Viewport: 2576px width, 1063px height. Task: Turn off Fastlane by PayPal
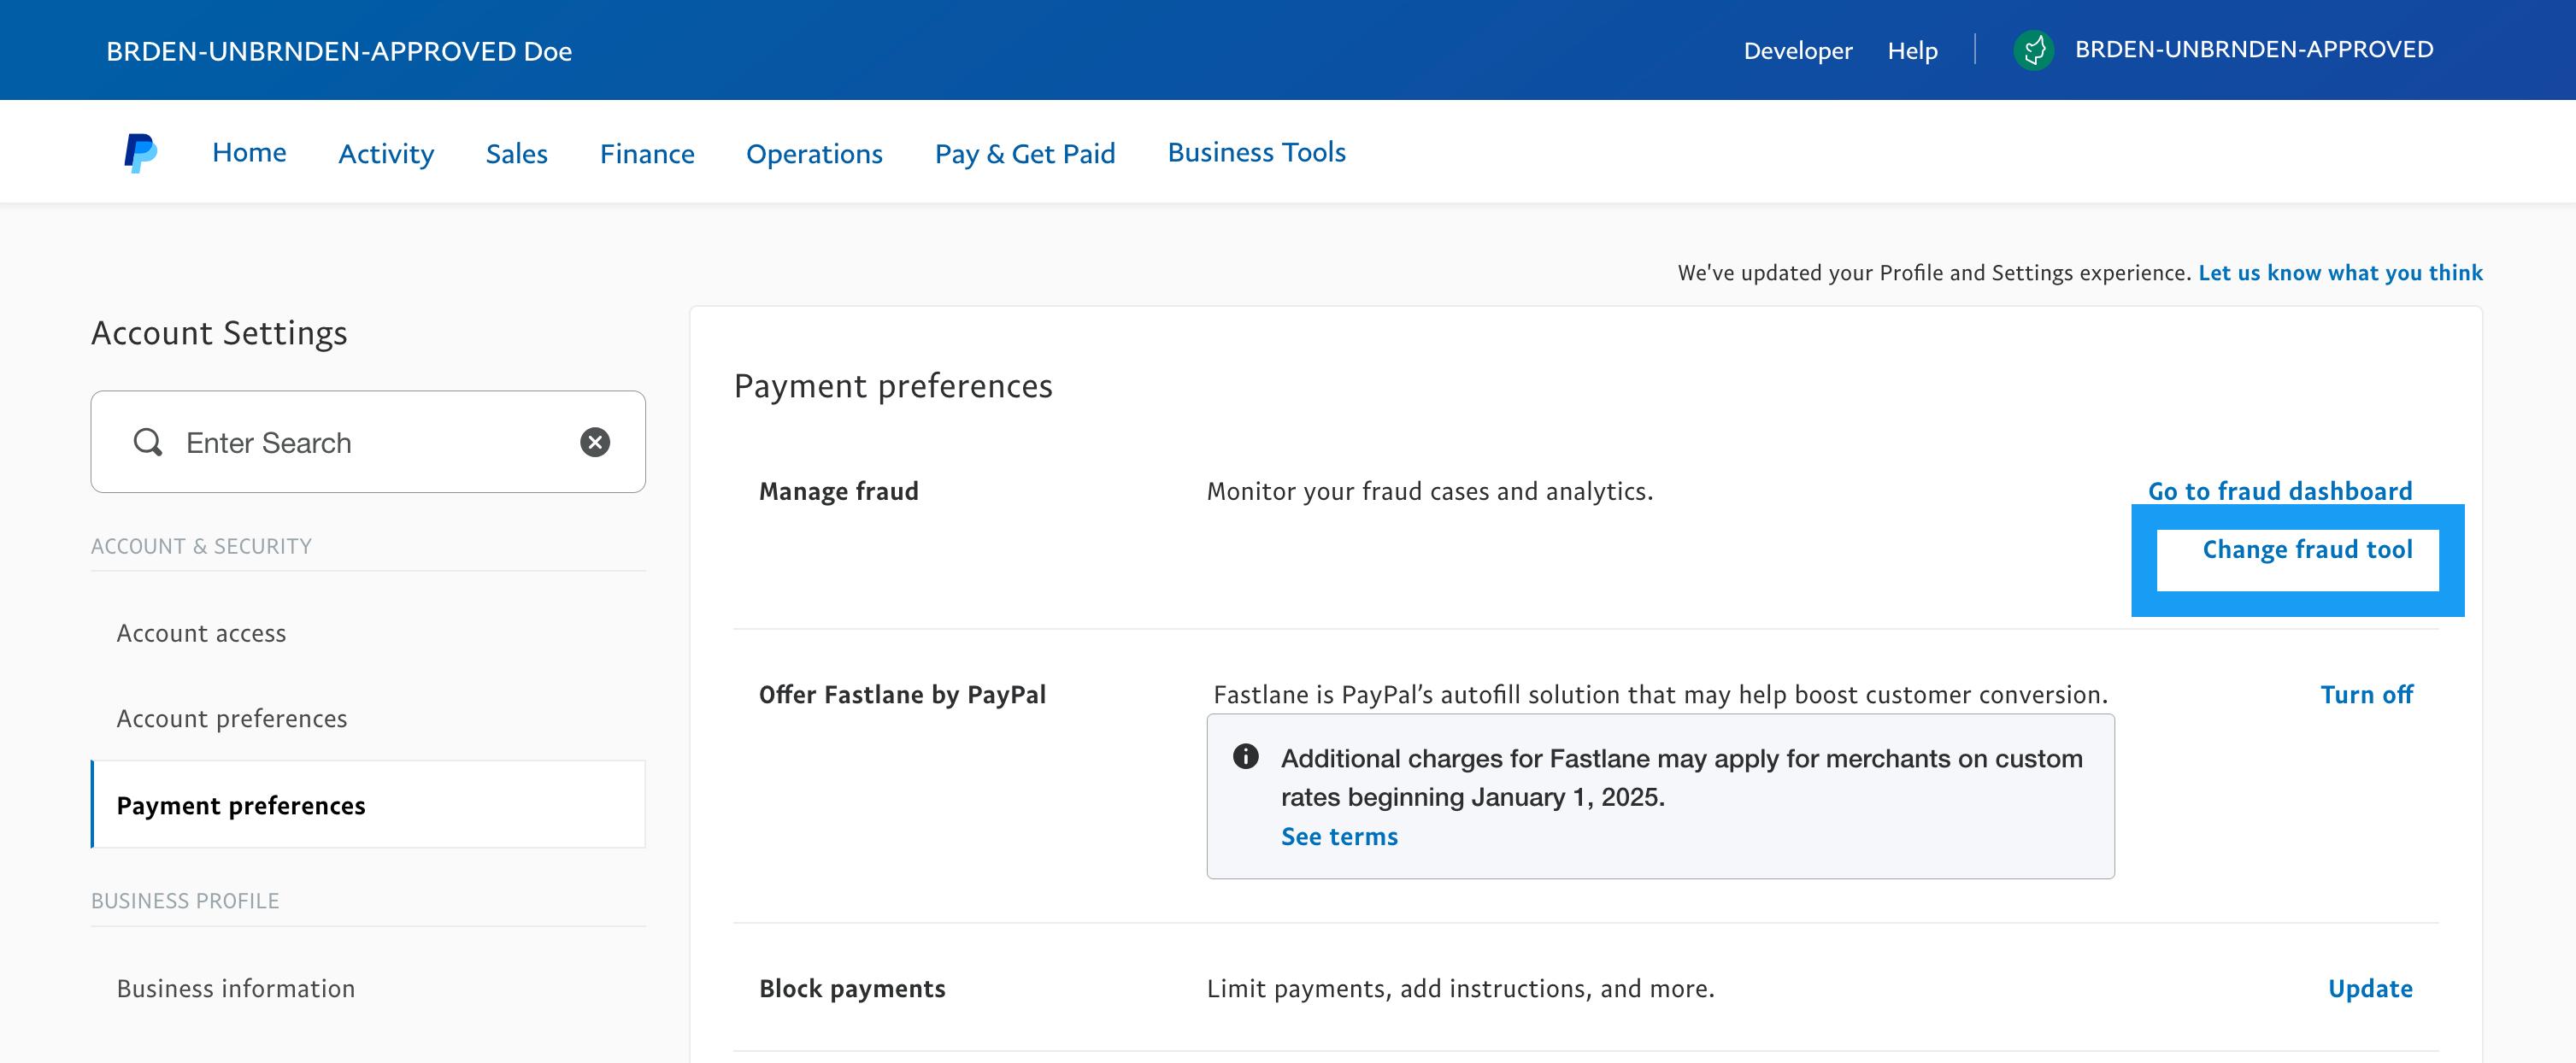click(2365, 695)
